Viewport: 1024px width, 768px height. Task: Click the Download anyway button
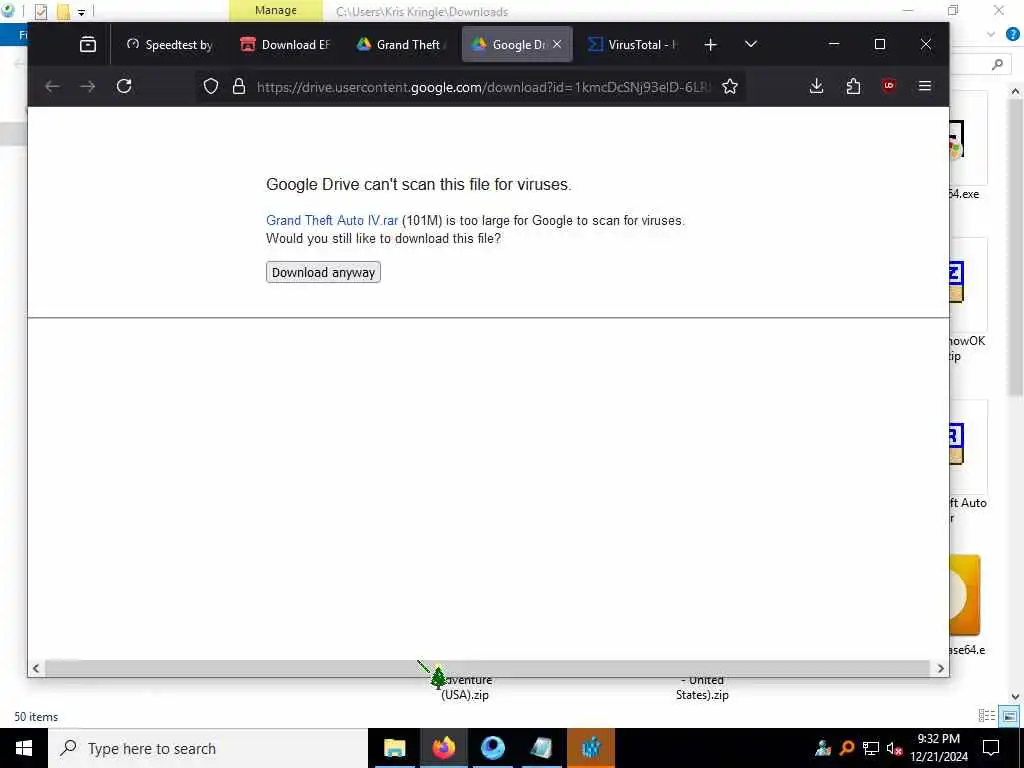323,272
